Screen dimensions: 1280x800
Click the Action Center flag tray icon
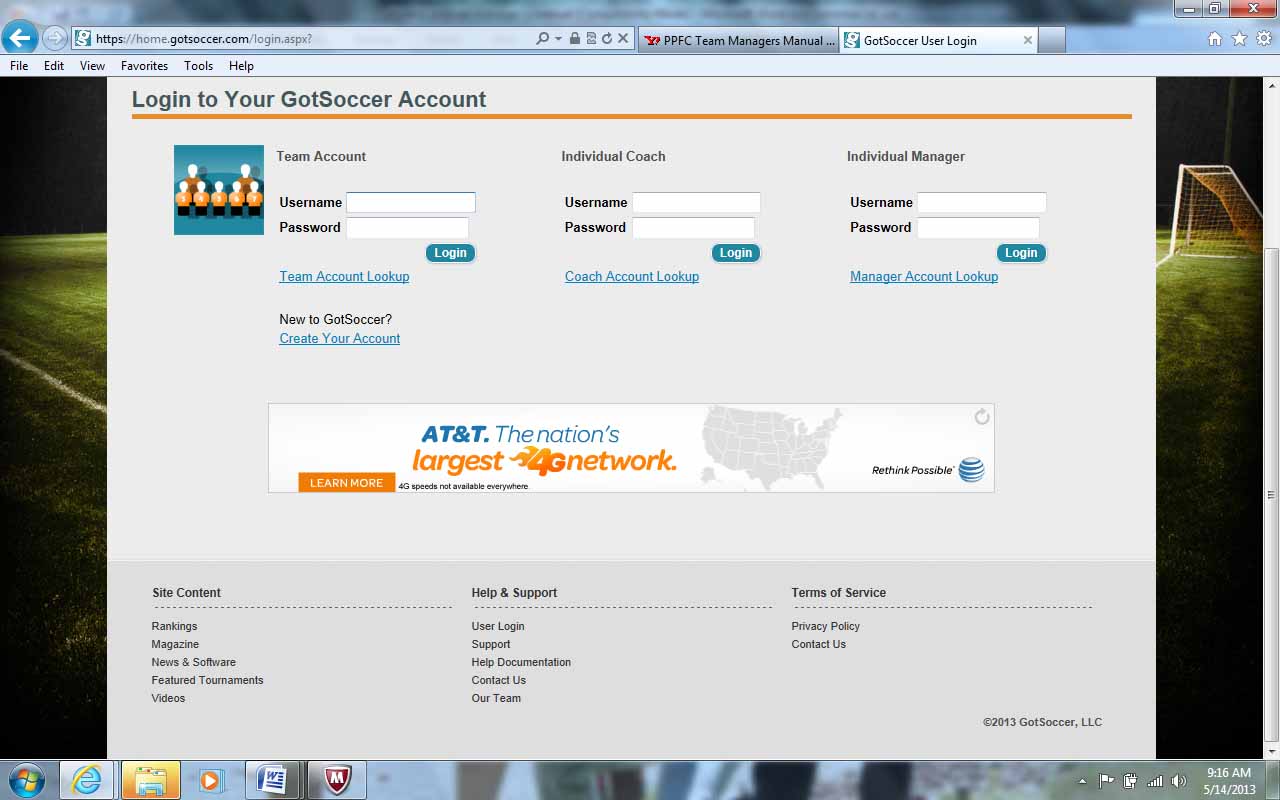point(1106,781)
